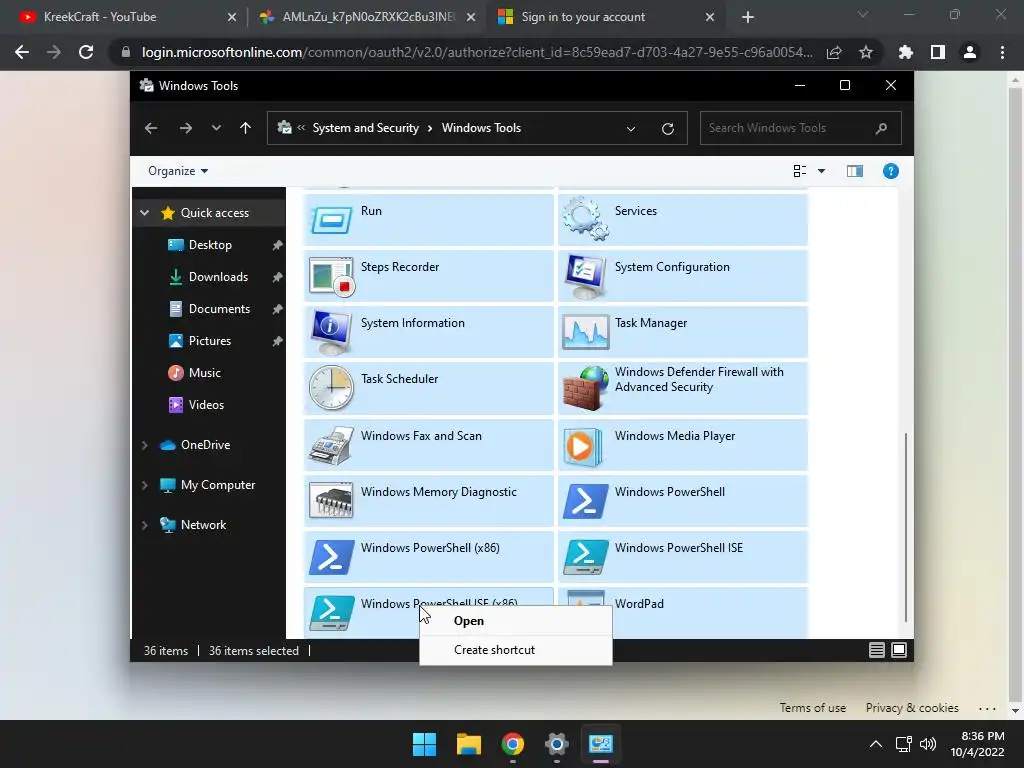The width and height of the screenshot is (1024, 768).
Task: Click Privacy & cookies link
Action: pyautogui.click(x=912, y=708)
